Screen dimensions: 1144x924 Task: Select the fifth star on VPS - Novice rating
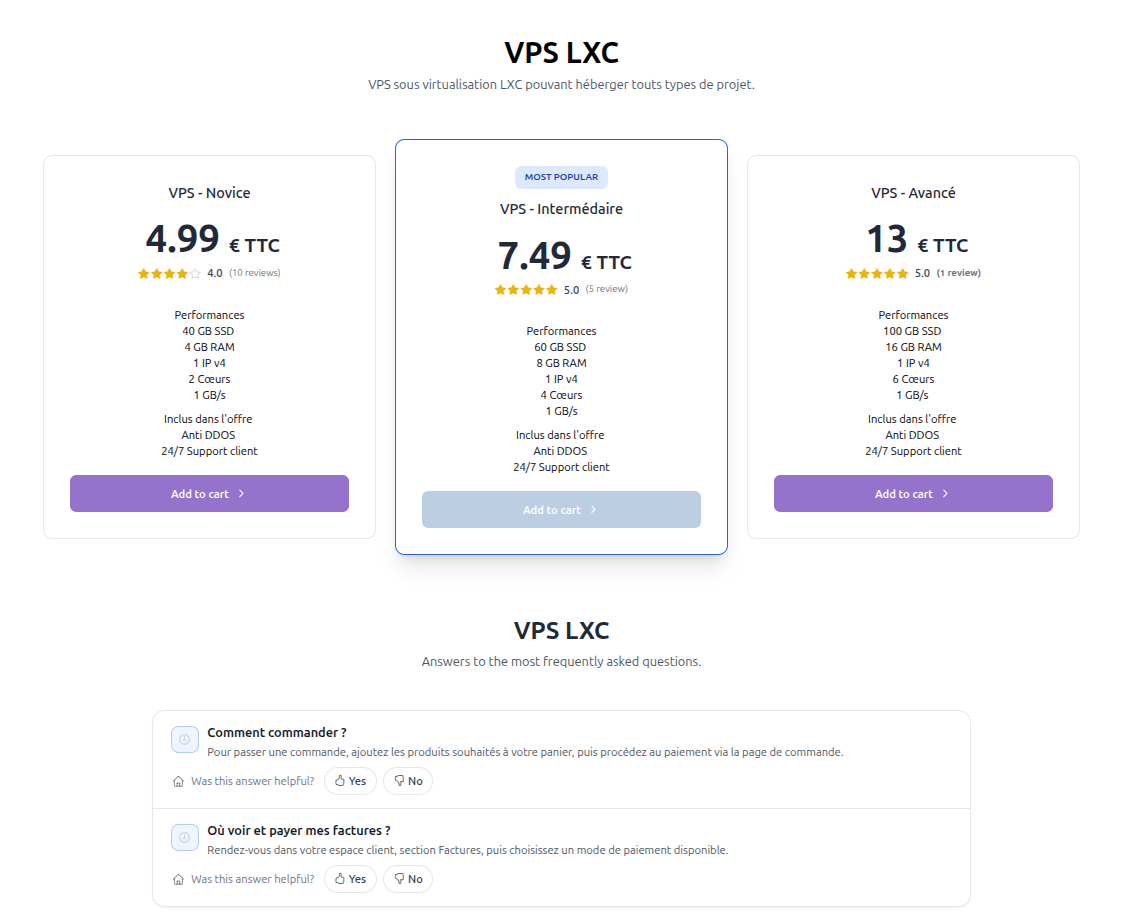195,272
